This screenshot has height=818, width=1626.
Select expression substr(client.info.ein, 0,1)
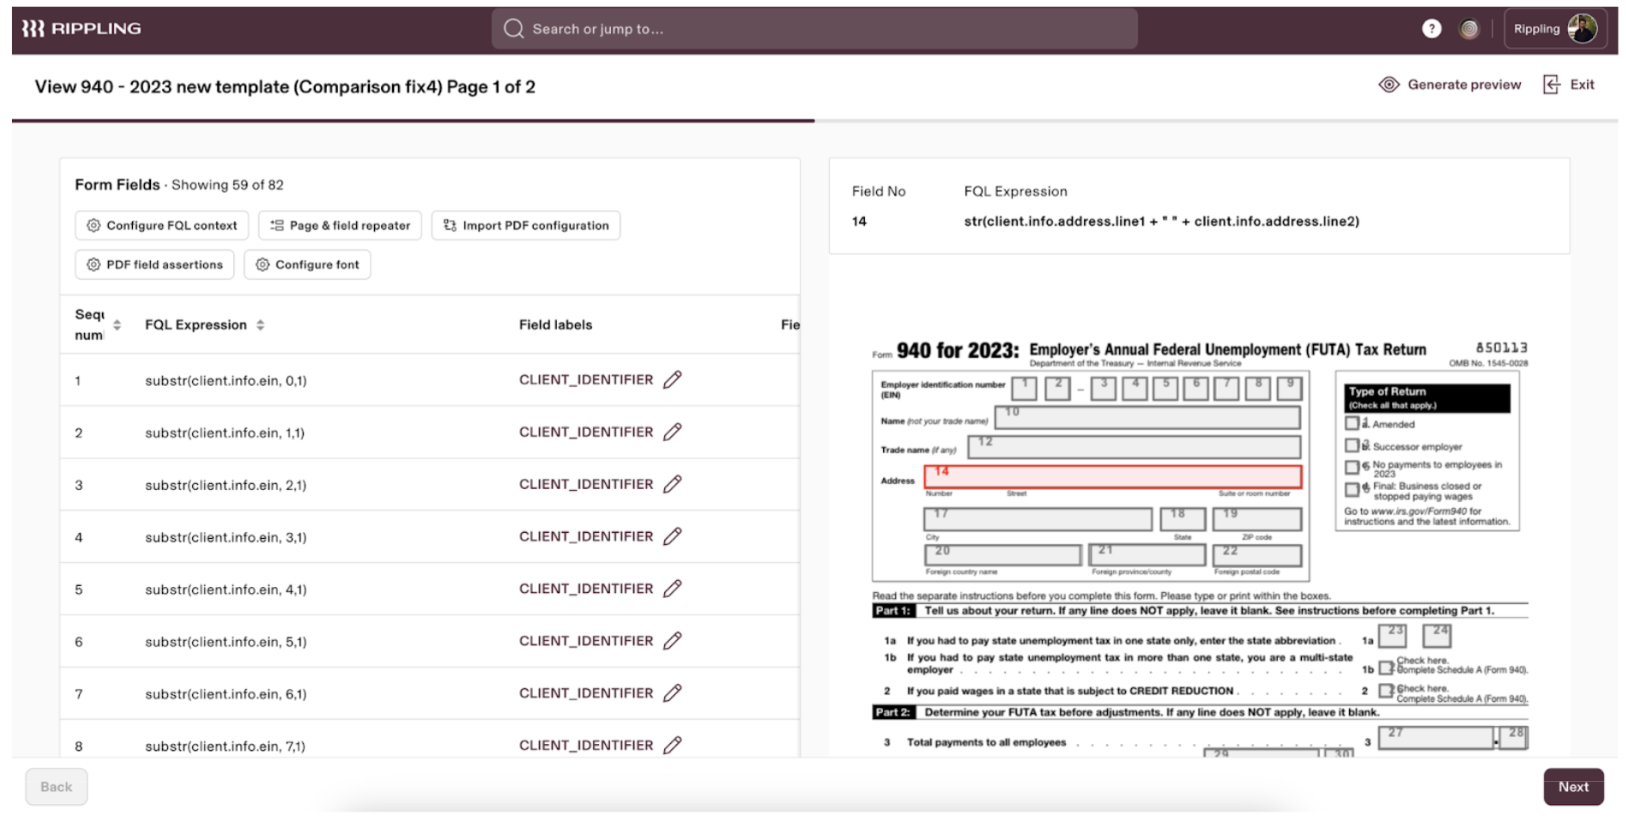(226, 381)
